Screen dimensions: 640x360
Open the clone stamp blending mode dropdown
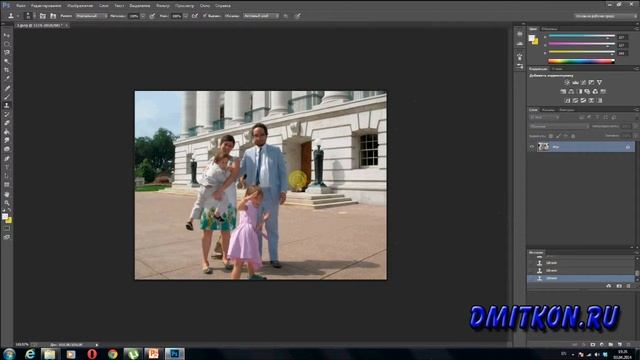click(91, 16)
